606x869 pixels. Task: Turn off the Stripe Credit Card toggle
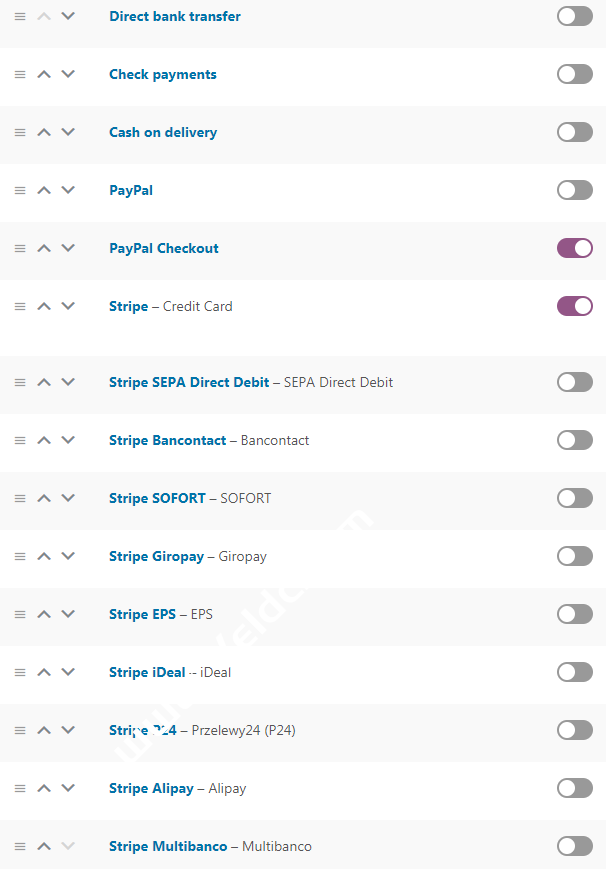click(575, 306)
